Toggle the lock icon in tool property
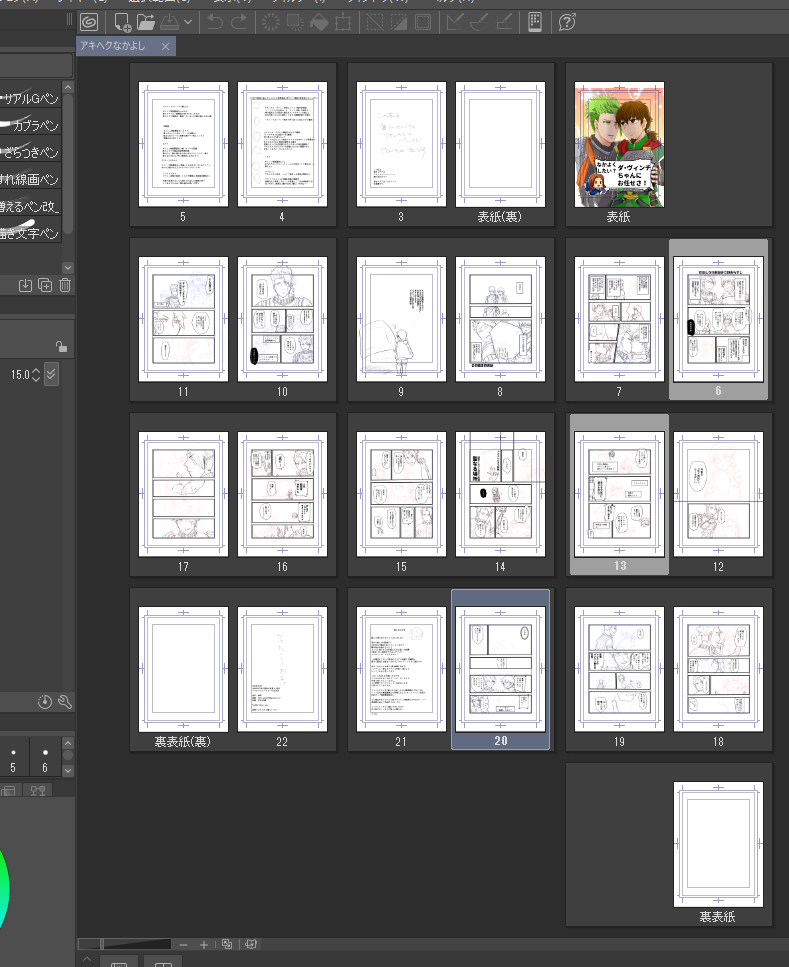Viewport: 789px width, 967px height. click(x=61, y=347)
